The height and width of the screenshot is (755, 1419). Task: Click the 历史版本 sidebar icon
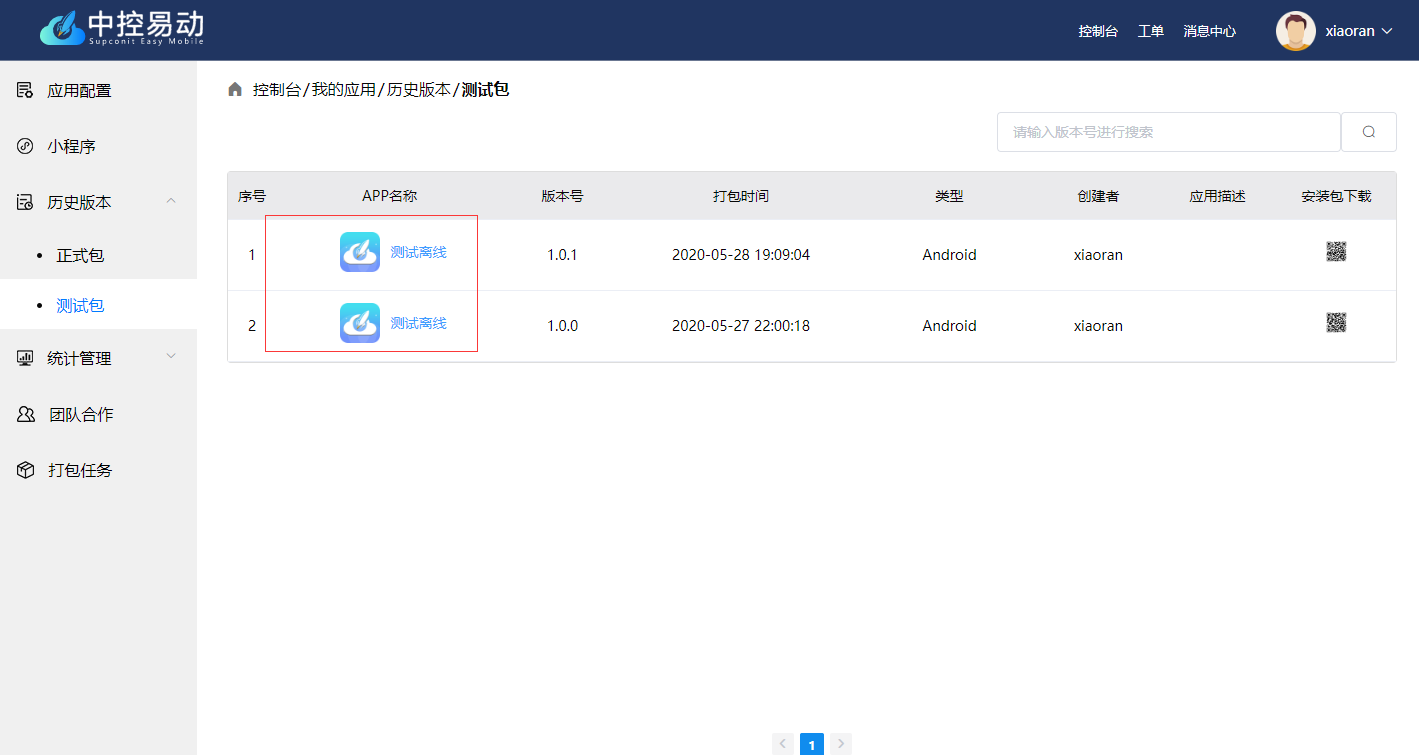pos(25,202)
